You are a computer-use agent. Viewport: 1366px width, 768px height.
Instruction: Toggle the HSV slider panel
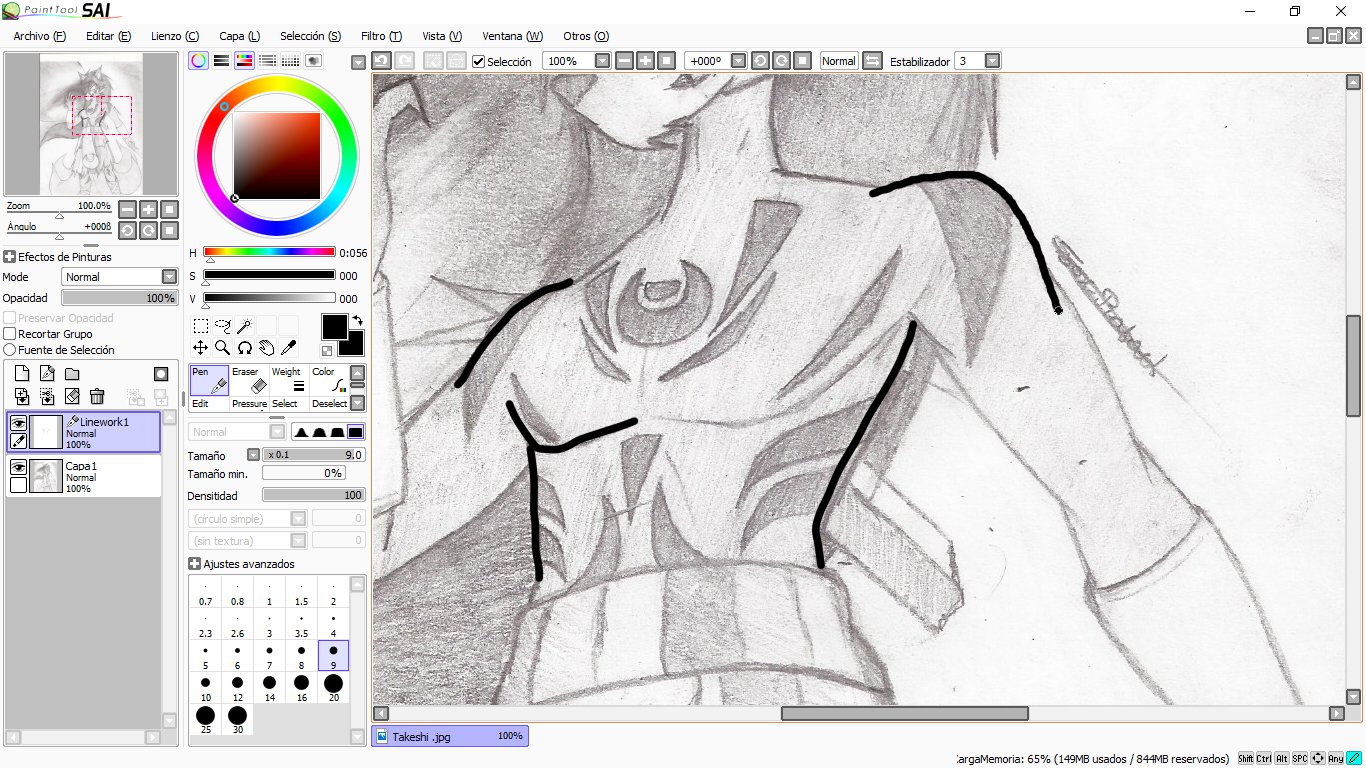pyautogui.click(x=244, y=61)
